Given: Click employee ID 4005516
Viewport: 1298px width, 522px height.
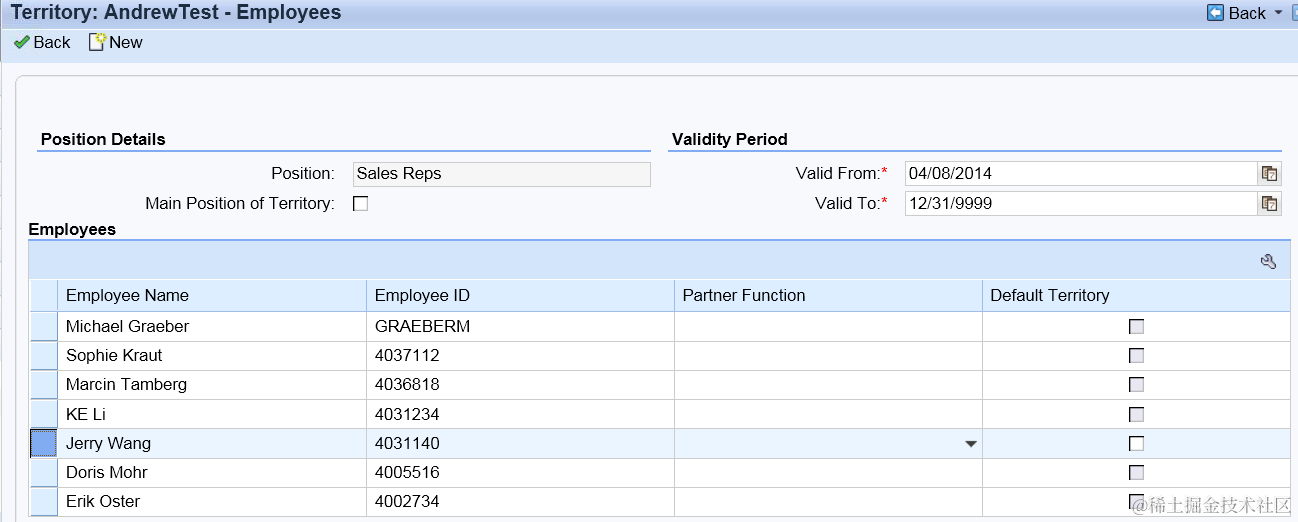Looking at the screenshot, I should [407, 472].
